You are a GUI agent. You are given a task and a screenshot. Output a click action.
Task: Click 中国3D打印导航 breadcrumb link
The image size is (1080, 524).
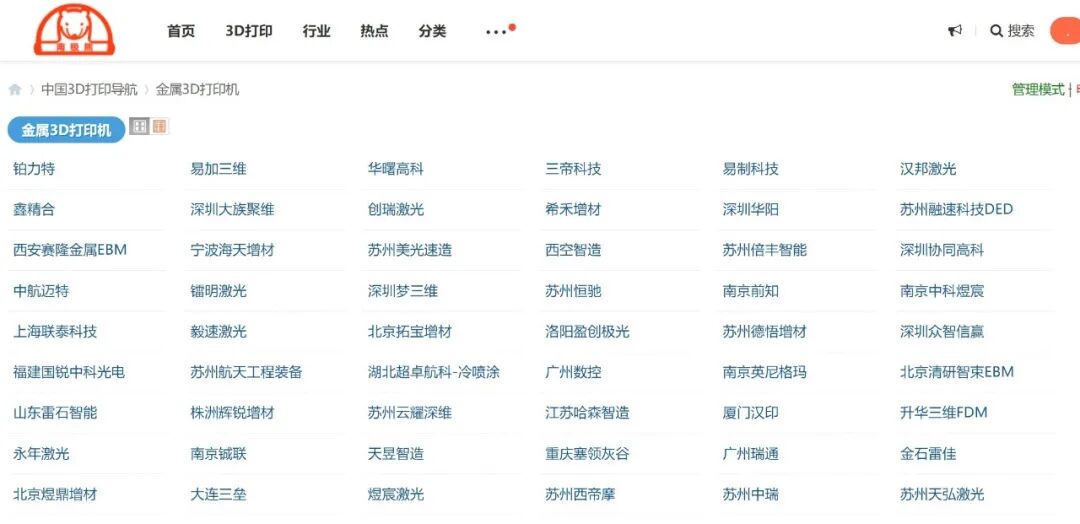coord(89,89)
